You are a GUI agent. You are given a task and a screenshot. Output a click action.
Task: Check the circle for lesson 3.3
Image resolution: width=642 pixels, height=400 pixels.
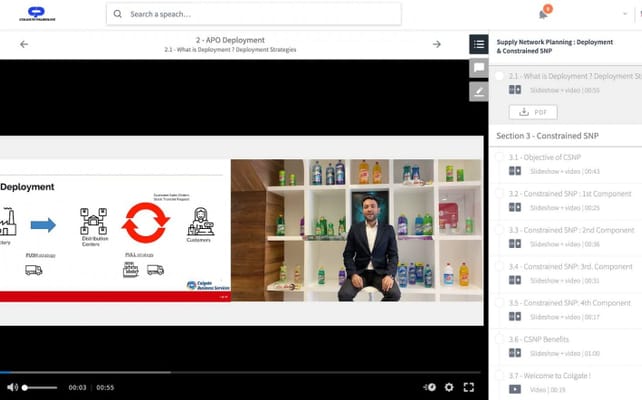499,230
